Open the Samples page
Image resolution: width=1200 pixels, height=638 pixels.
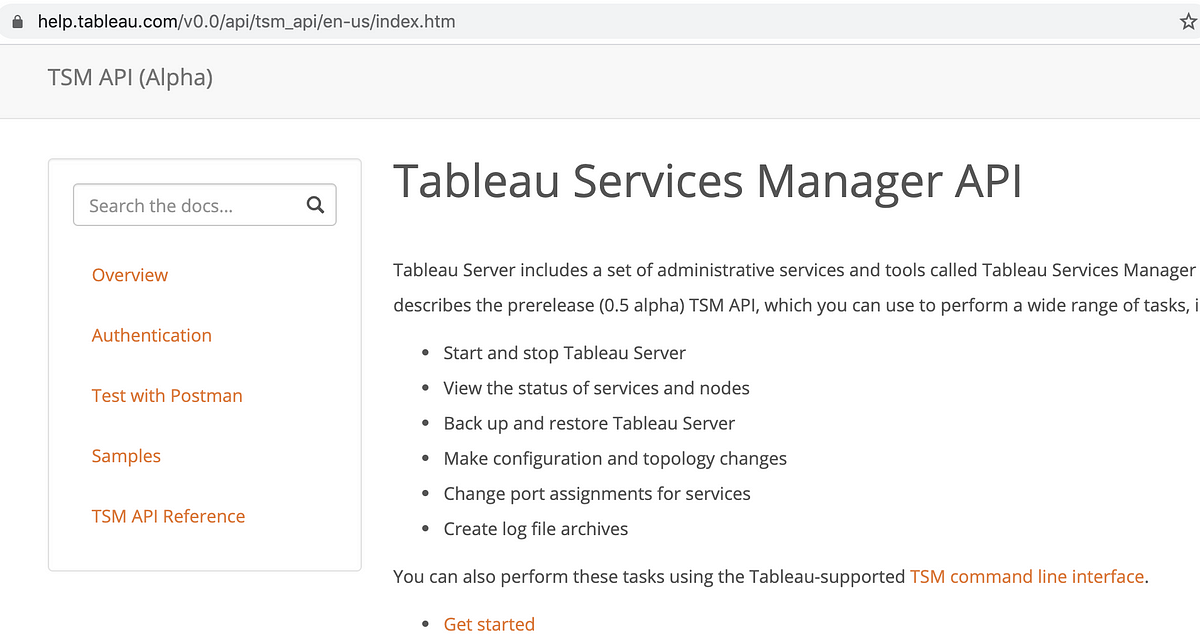[x=125, y=455]
